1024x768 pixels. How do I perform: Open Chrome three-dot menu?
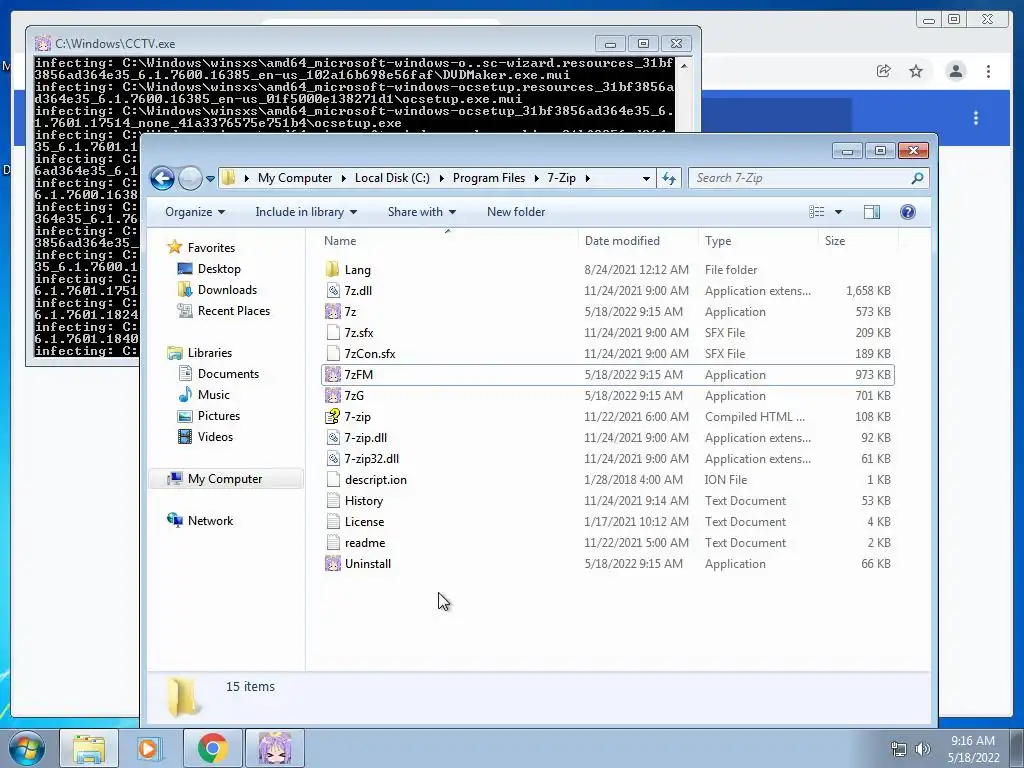click(988, 71)
